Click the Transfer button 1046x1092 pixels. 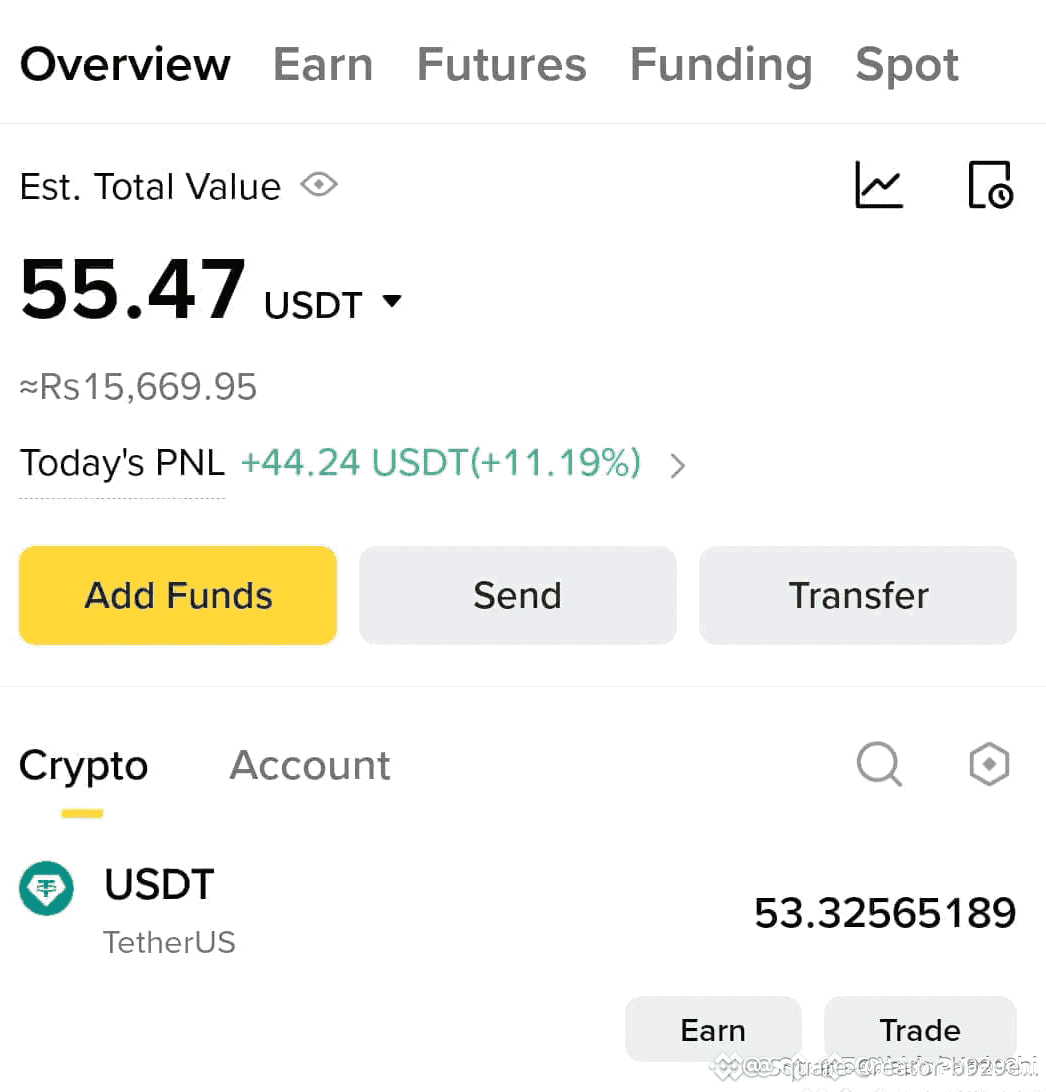858,595
